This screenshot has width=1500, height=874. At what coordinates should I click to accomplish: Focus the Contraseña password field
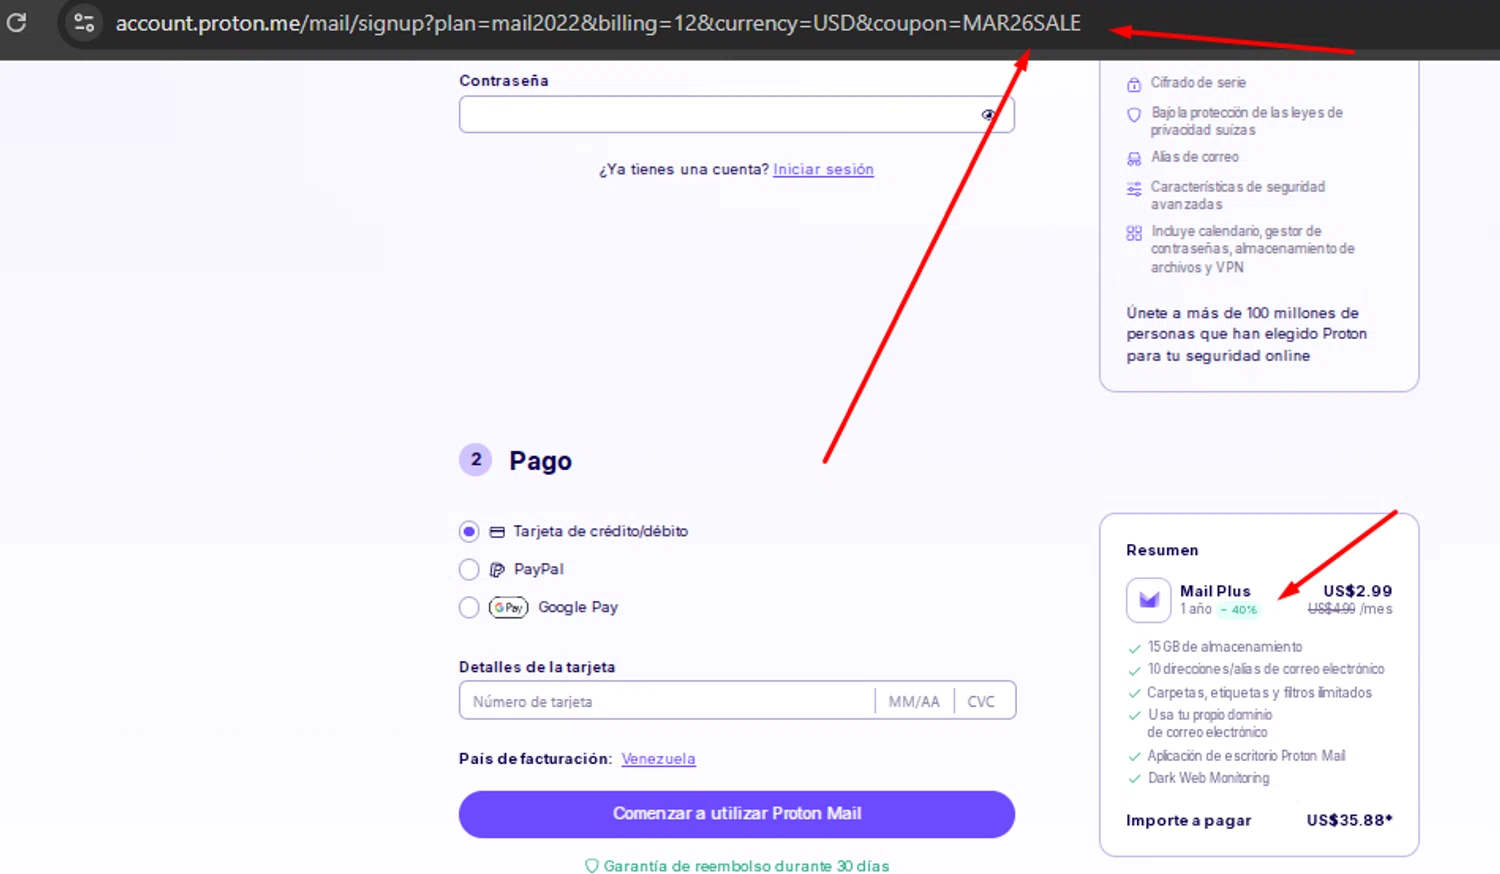(x=737, y=114)
